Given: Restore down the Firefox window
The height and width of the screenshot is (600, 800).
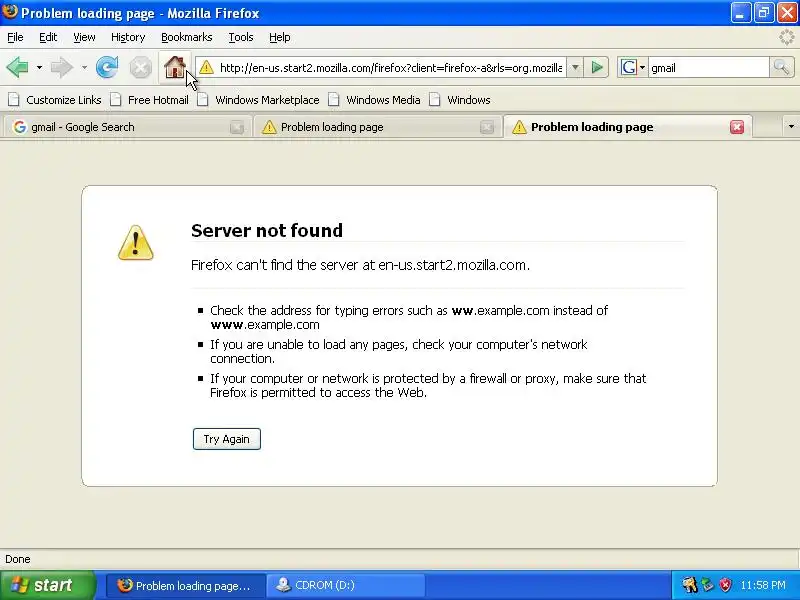Looking at the screenshot, I should 764,13.
